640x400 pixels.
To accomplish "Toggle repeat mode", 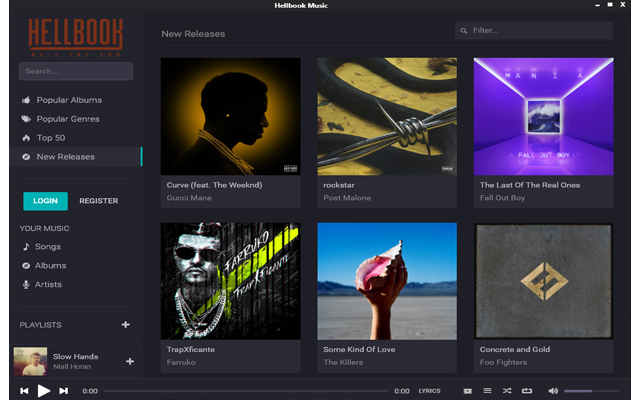I will [x=527, y=390].
